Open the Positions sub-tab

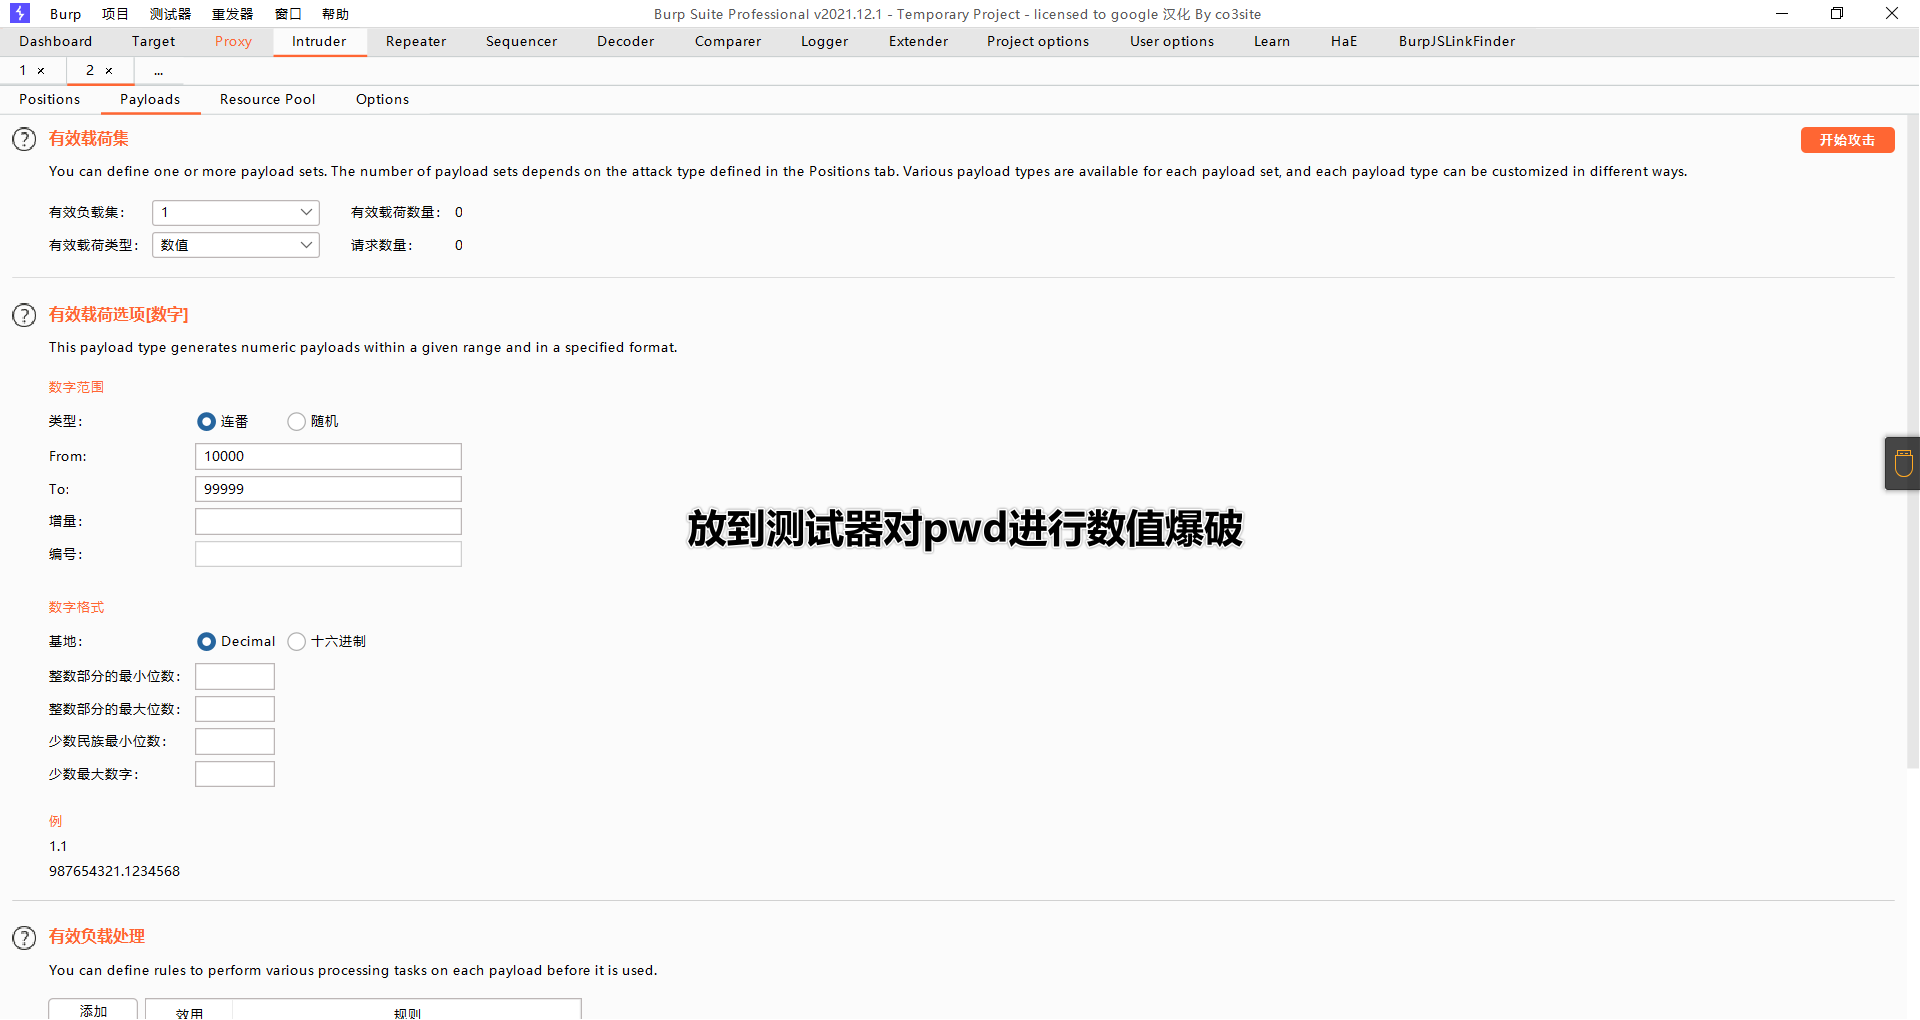click(x=50, y=100)
